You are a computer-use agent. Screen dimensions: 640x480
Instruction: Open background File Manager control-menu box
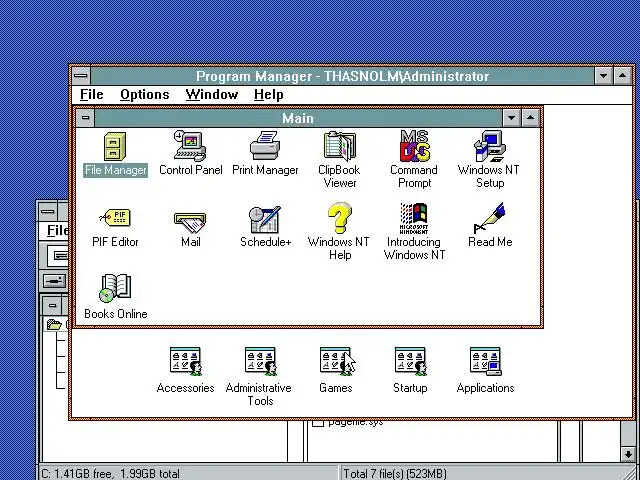tap(48, 212)
